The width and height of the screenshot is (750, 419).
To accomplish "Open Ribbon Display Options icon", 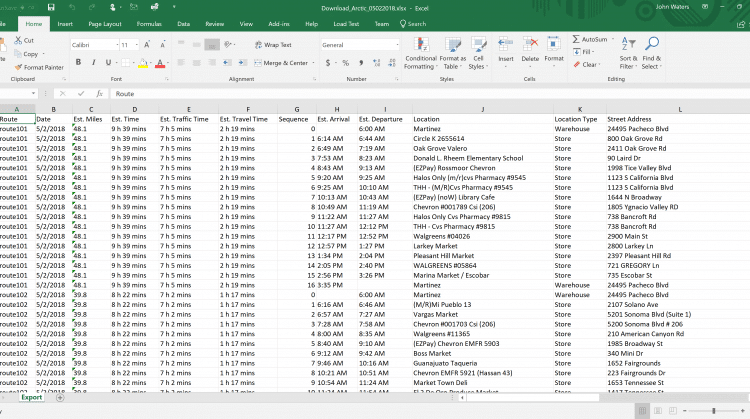I will [705, 7].
